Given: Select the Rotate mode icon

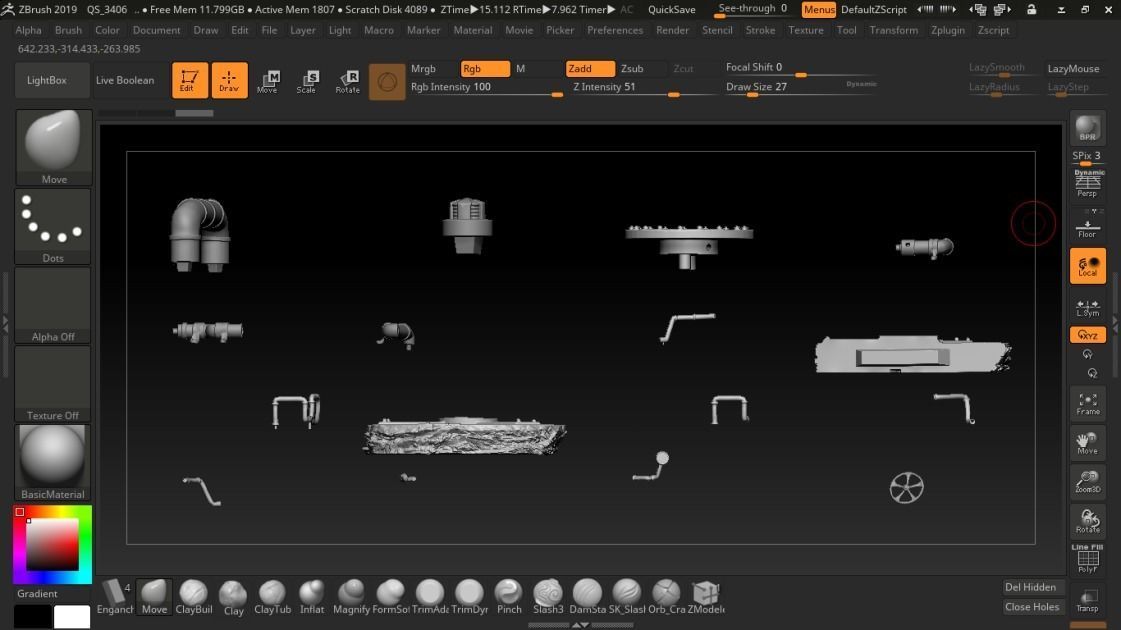Looking at the screenshot, I should [347, 81].
